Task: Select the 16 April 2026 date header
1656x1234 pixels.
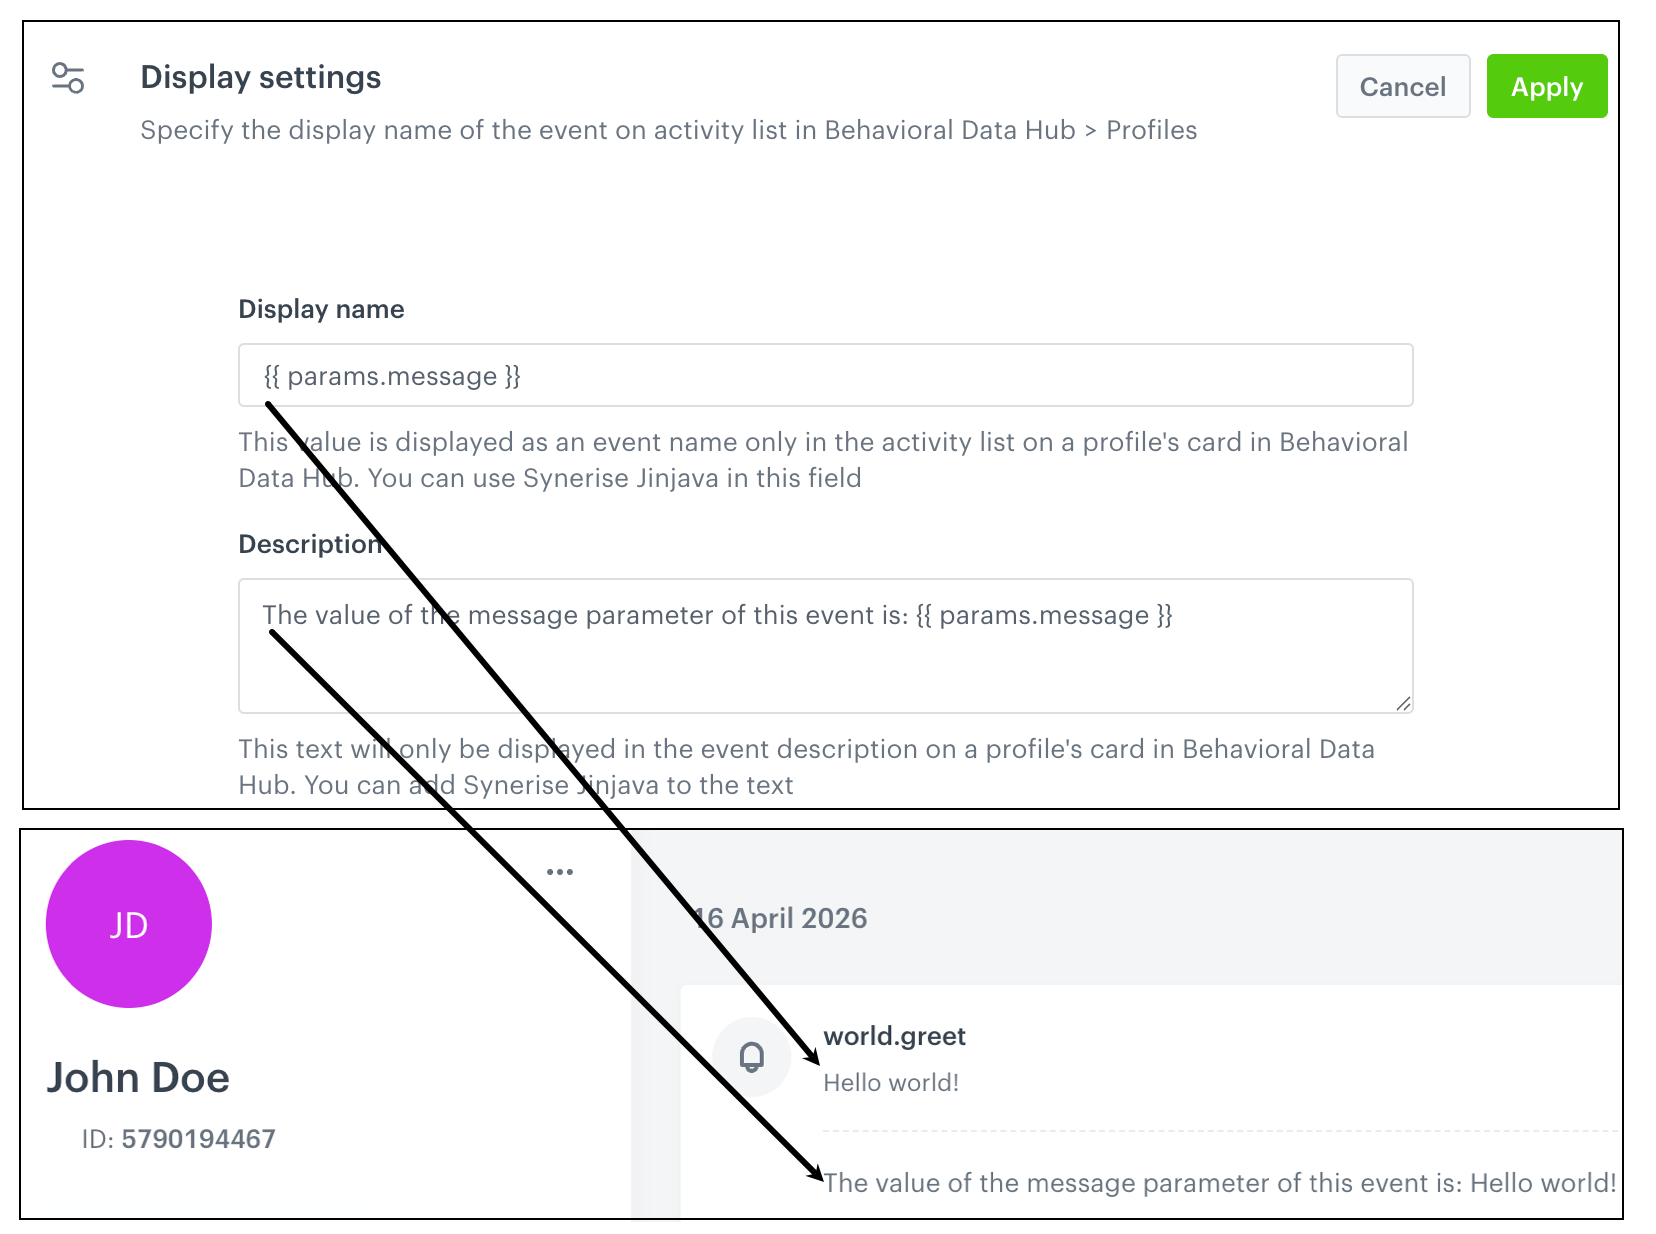Action: [x=781, y=918]
